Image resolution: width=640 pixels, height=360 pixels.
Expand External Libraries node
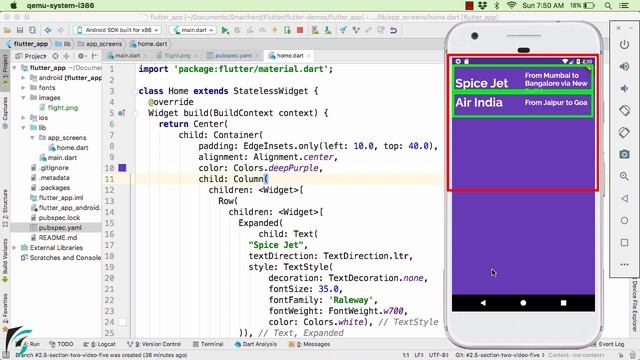point(15,248)
